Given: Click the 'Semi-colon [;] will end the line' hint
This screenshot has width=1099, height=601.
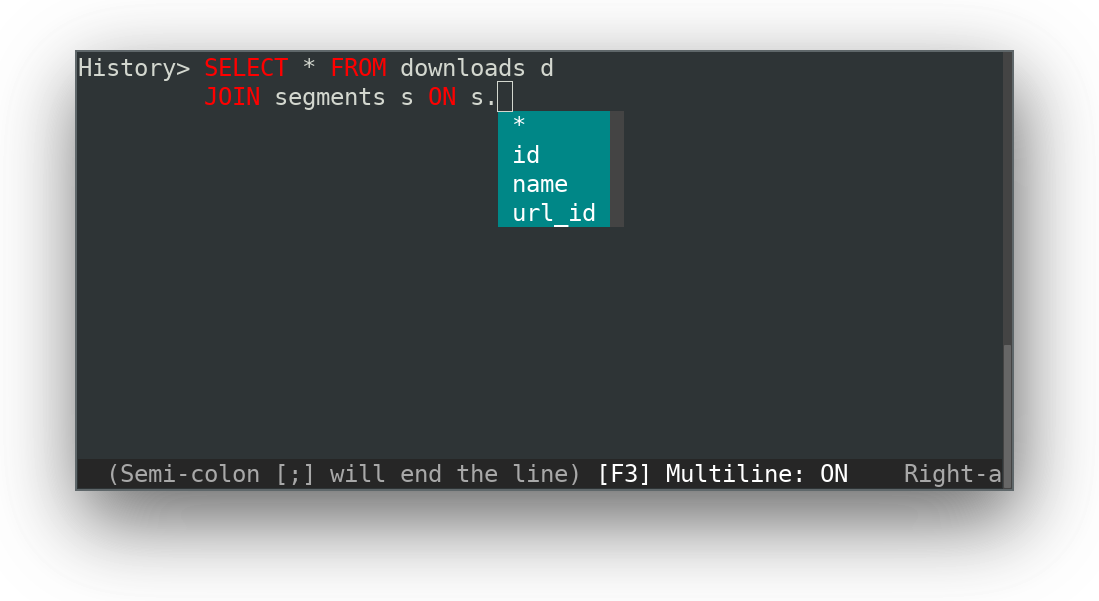Looking at the screenshot, I should click(343, 474).
